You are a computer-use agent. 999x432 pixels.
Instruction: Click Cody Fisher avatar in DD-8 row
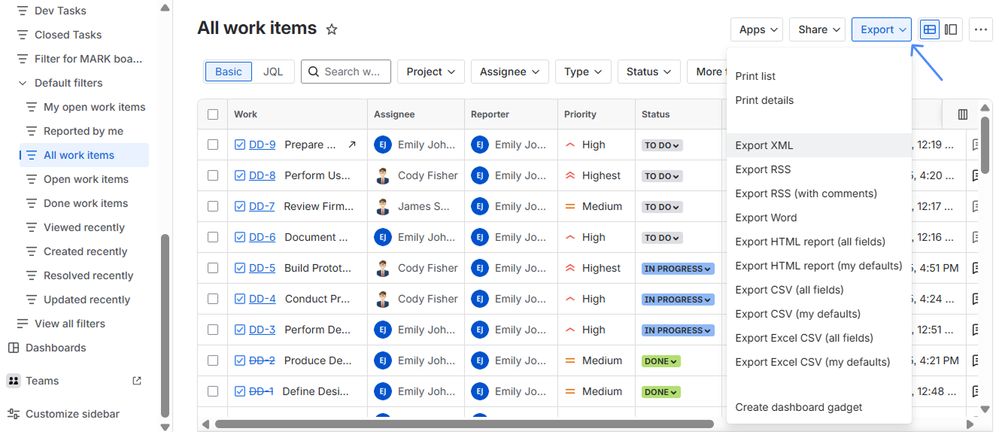coord(383,176)
